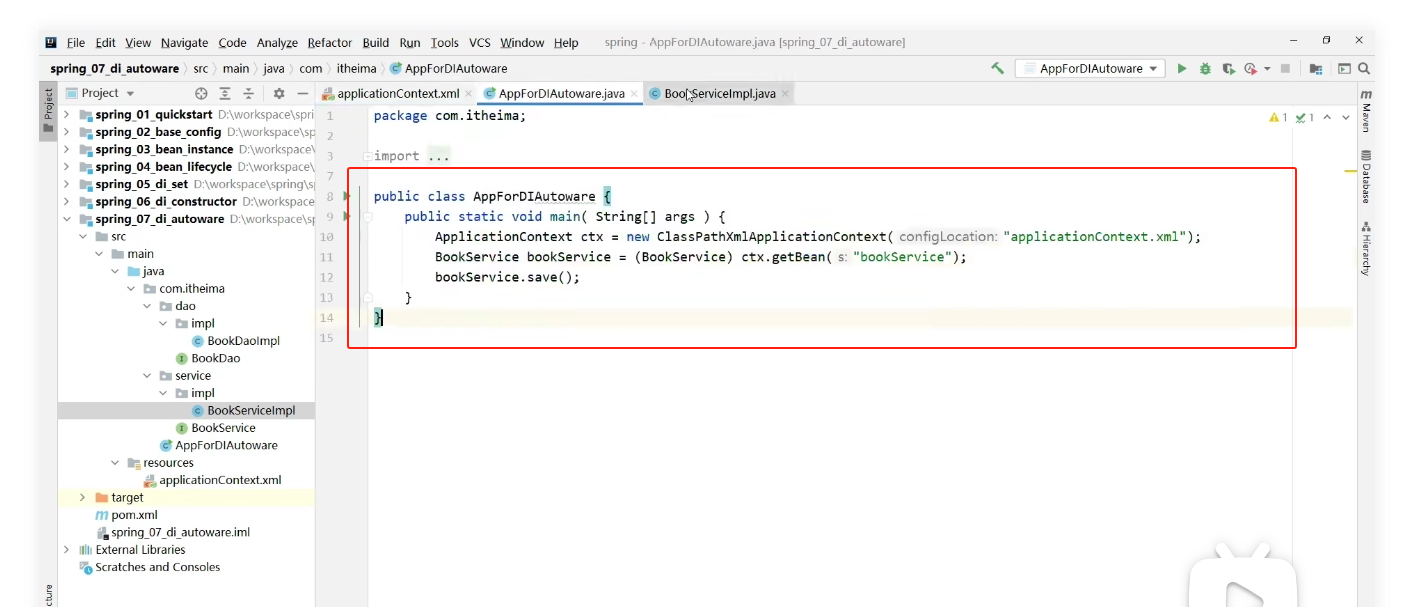Open the Help menu
The width and height of the screenshot is (1419, 607).
pyautogui.click(x=566, y=43)
